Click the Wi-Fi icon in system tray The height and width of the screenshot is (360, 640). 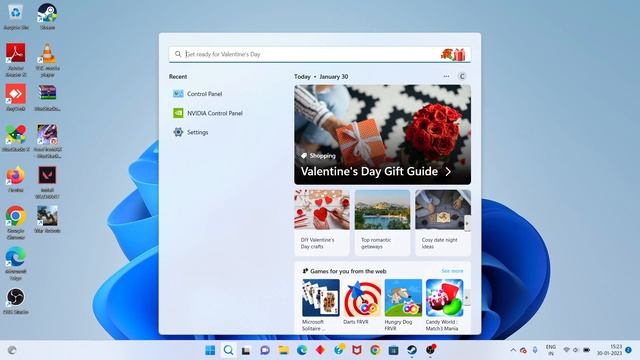[567, 350]
